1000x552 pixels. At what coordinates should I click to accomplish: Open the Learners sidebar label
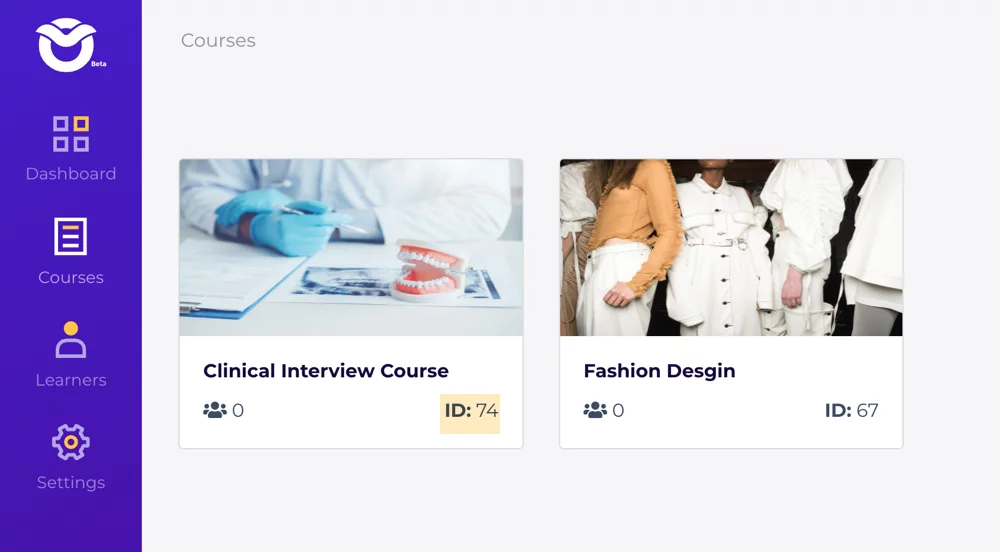(71, 380)
